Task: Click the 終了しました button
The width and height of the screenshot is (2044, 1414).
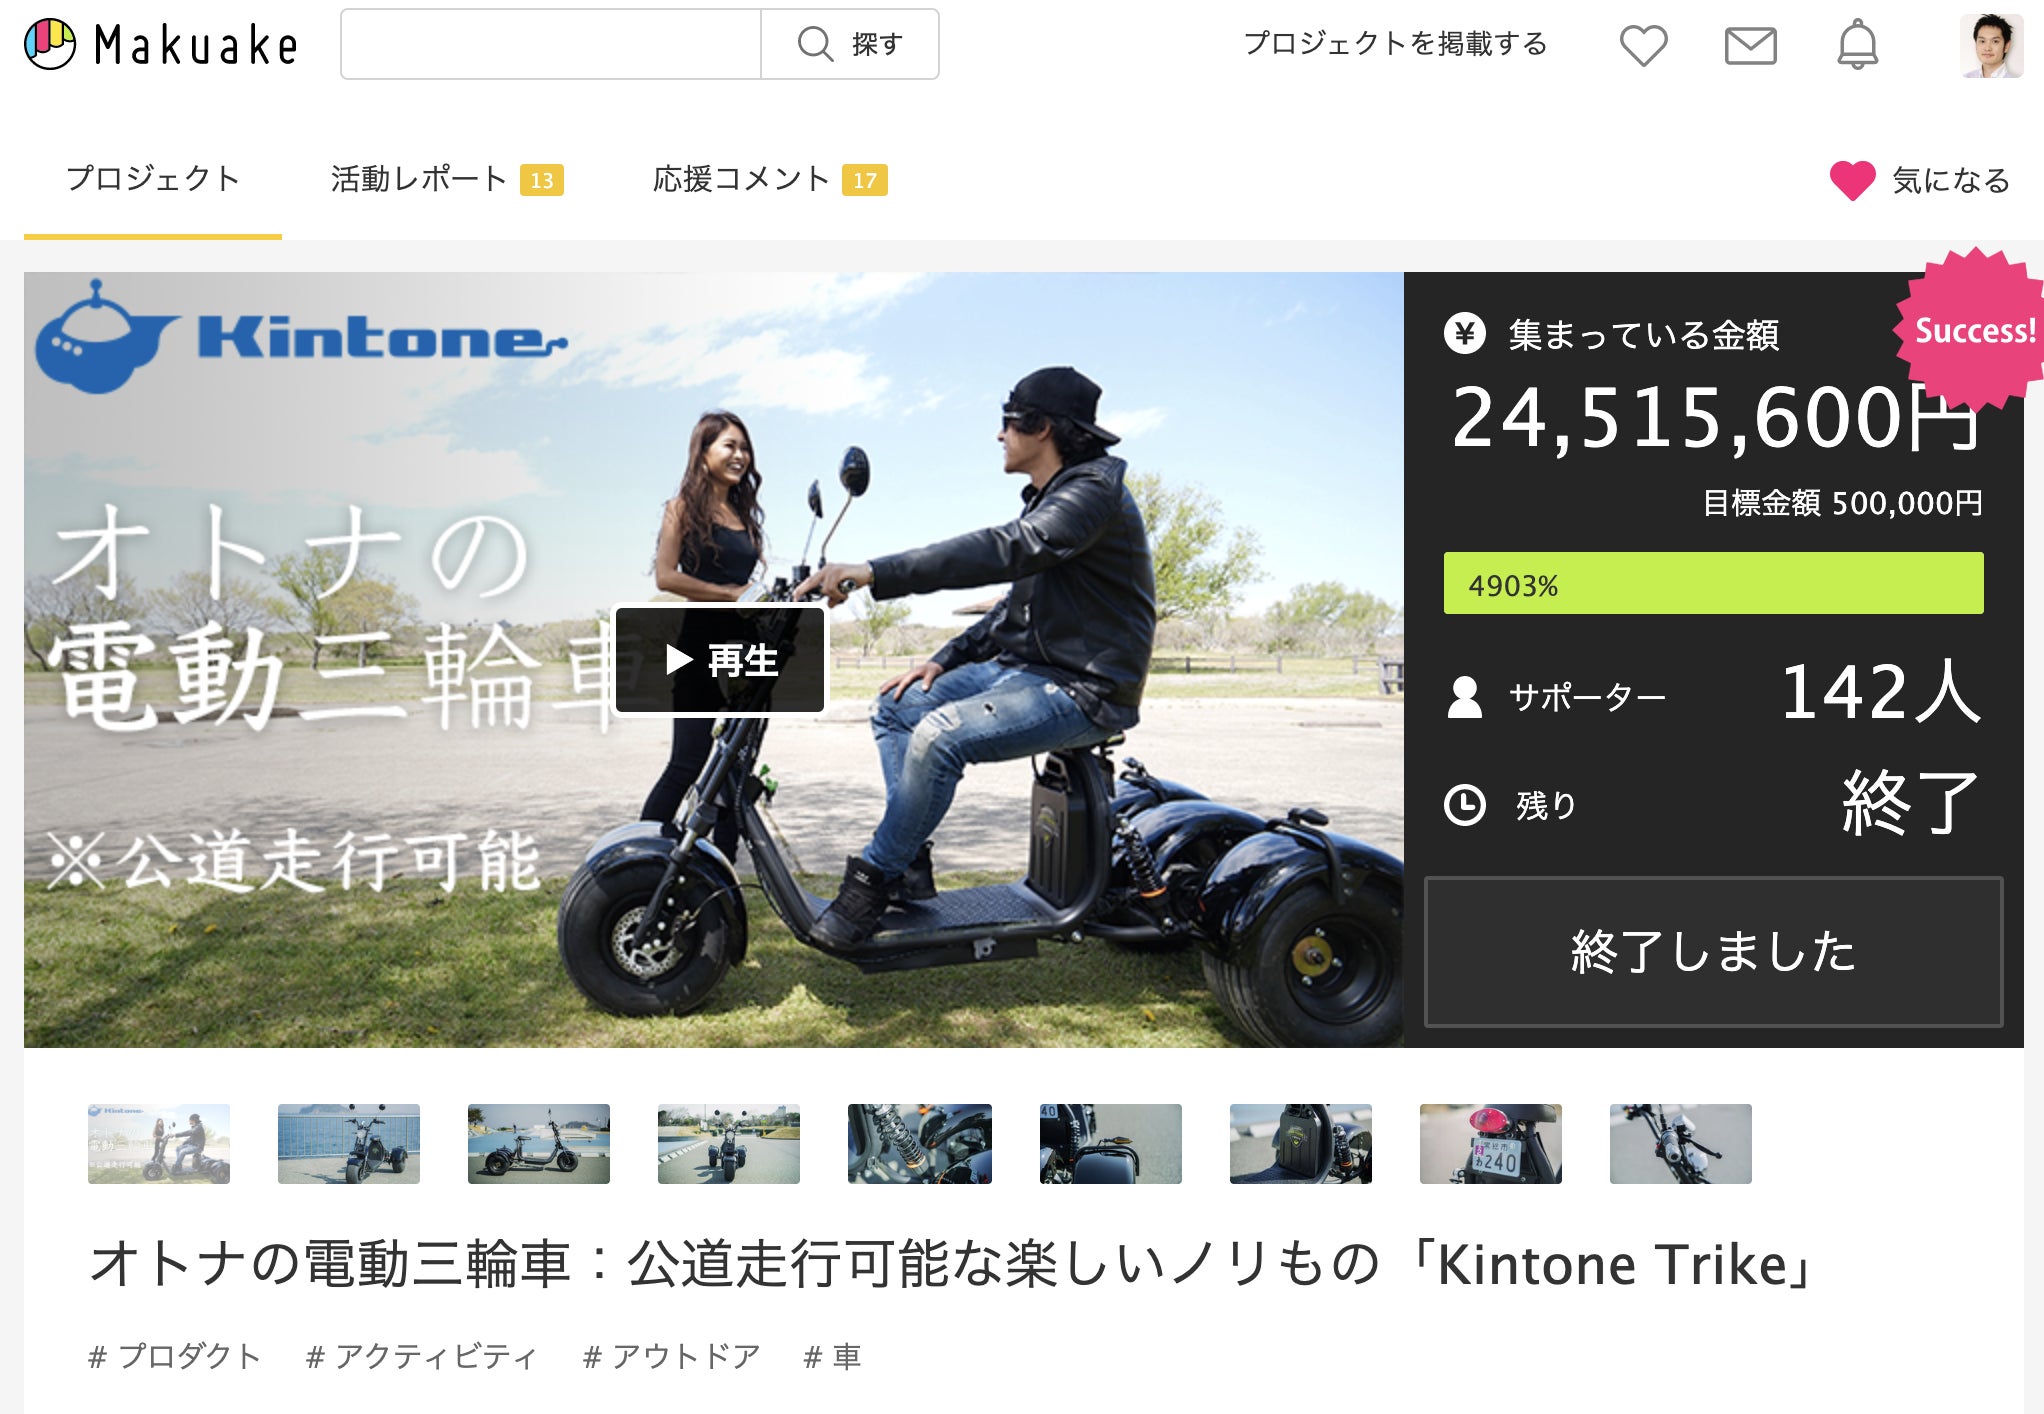Action: point(1713,952)
